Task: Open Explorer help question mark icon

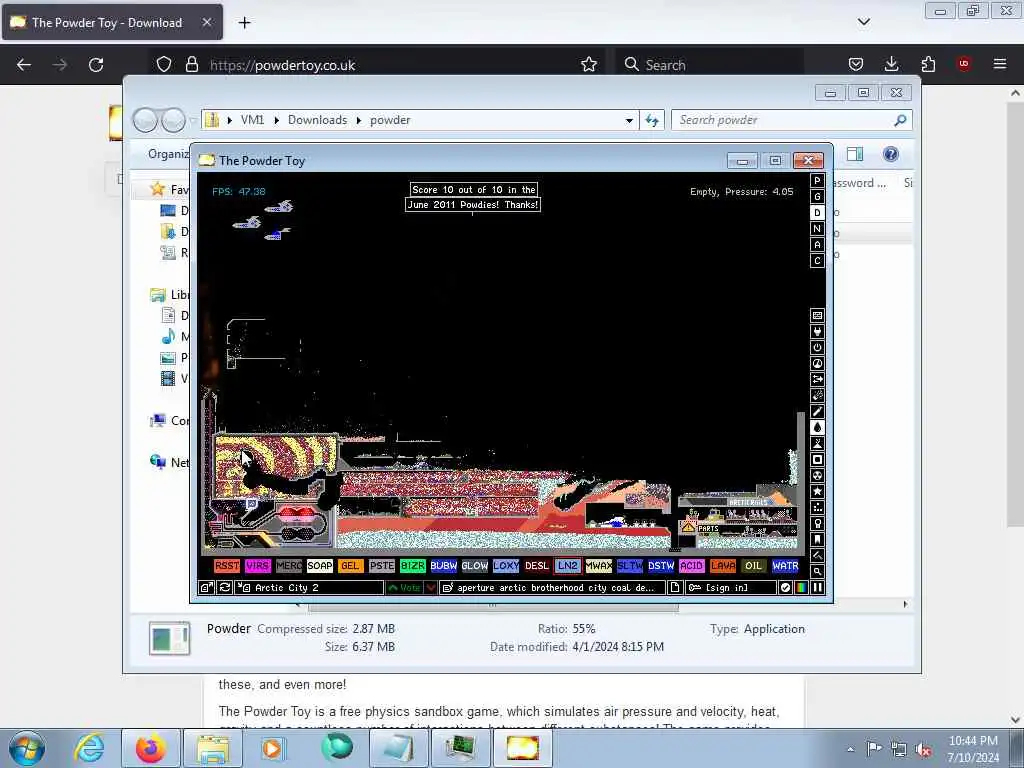Action: coord(890,154)
